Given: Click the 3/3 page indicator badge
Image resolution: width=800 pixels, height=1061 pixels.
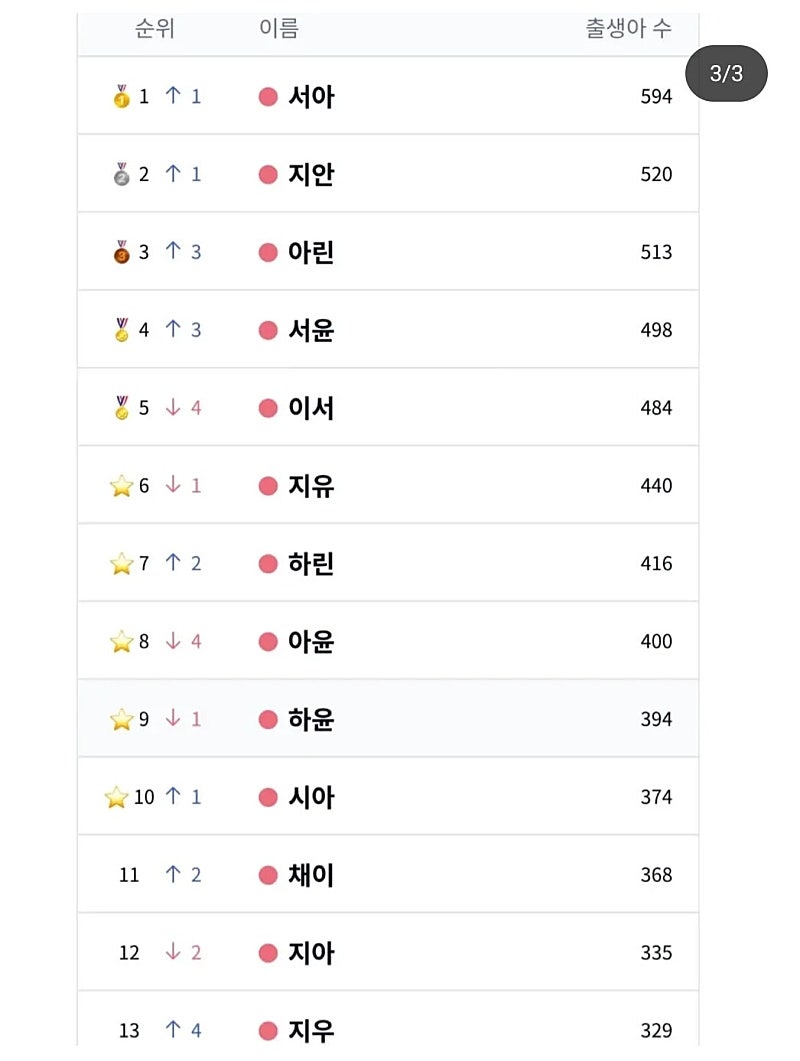Looking at the screenshot, I should (x=727, y=73).
